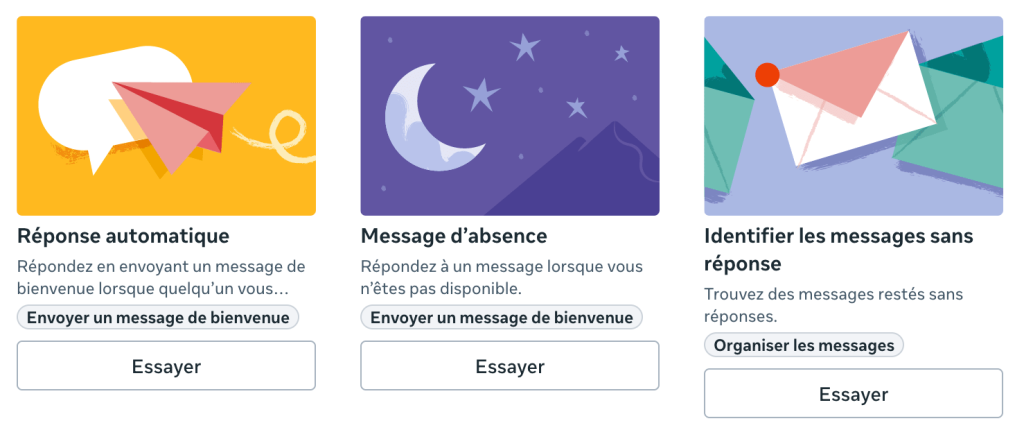Open the Réponse automatique title

point(123,237)
